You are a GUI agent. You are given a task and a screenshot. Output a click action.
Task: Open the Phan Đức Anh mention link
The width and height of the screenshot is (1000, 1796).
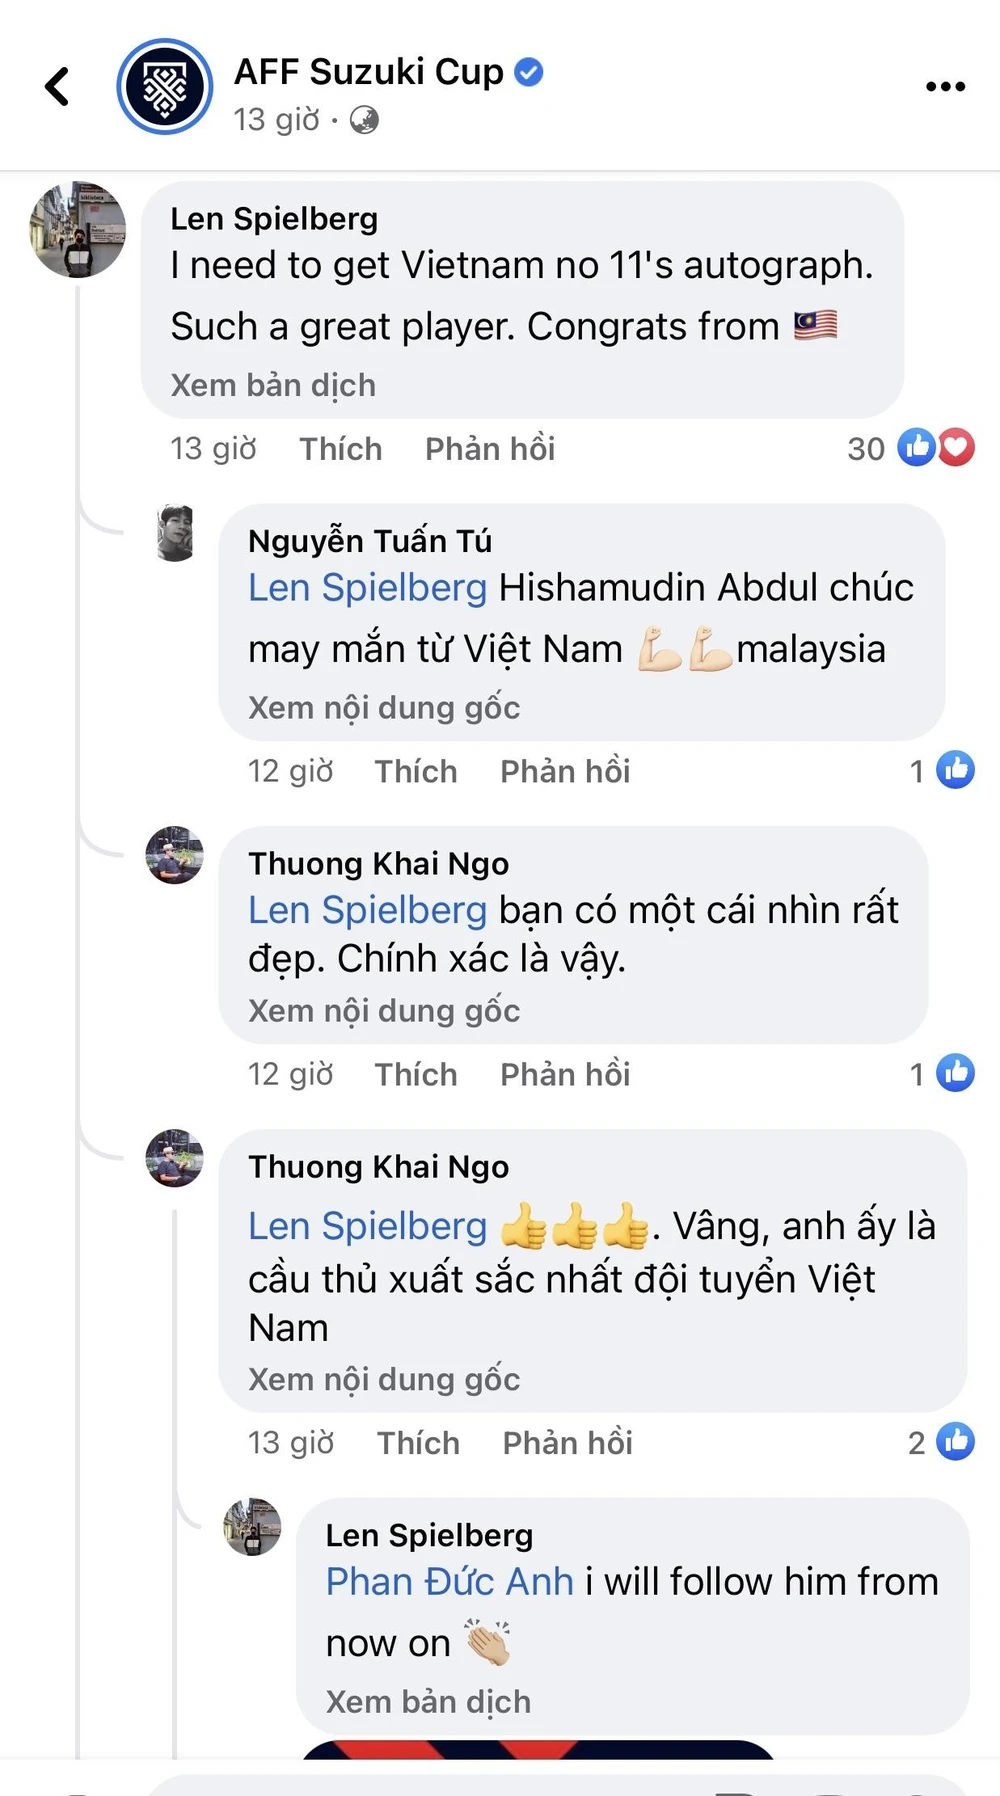click(x=450, y=1582)
